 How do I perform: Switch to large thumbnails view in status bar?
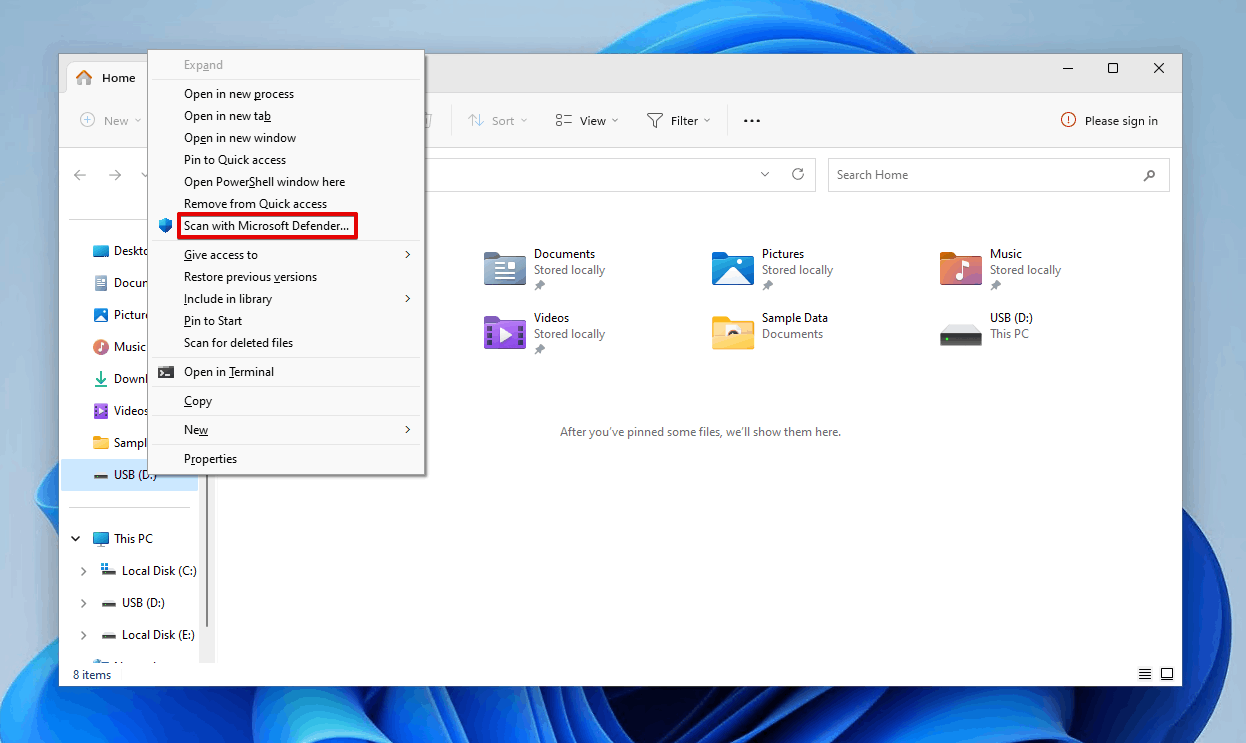[1166, 674]
